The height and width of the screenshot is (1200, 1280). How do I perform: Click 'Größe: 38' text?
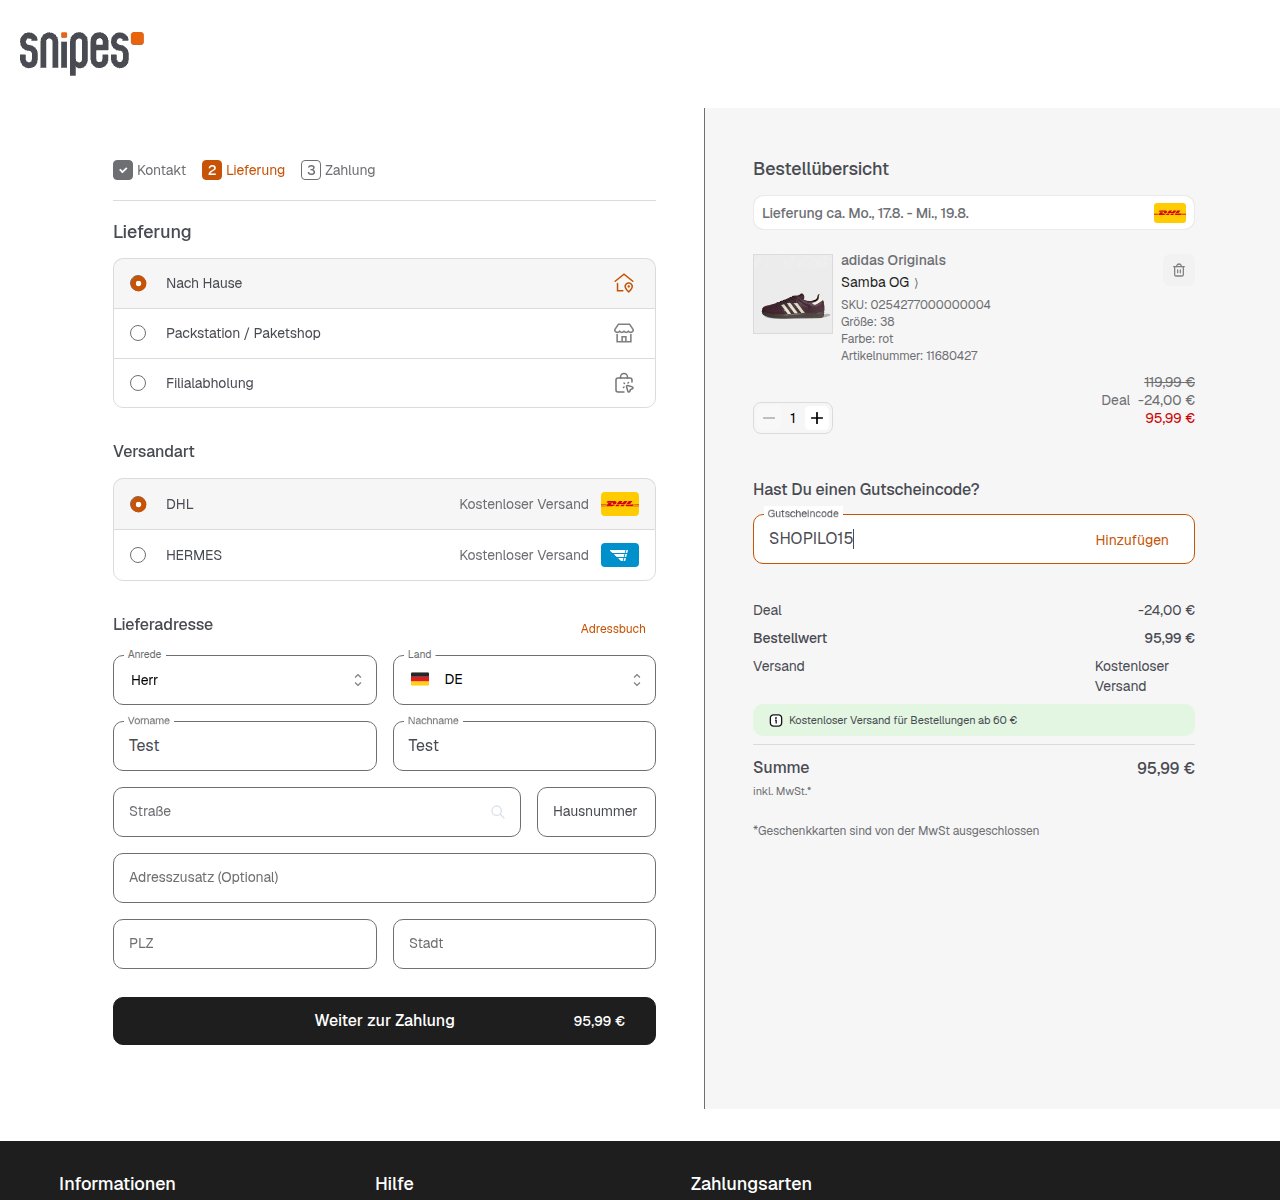(x=868, y=322)
